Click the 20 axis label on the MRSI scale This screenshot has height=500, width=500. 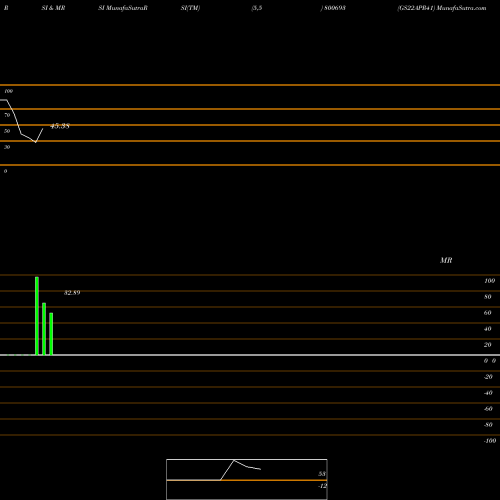tap(487, 345)
